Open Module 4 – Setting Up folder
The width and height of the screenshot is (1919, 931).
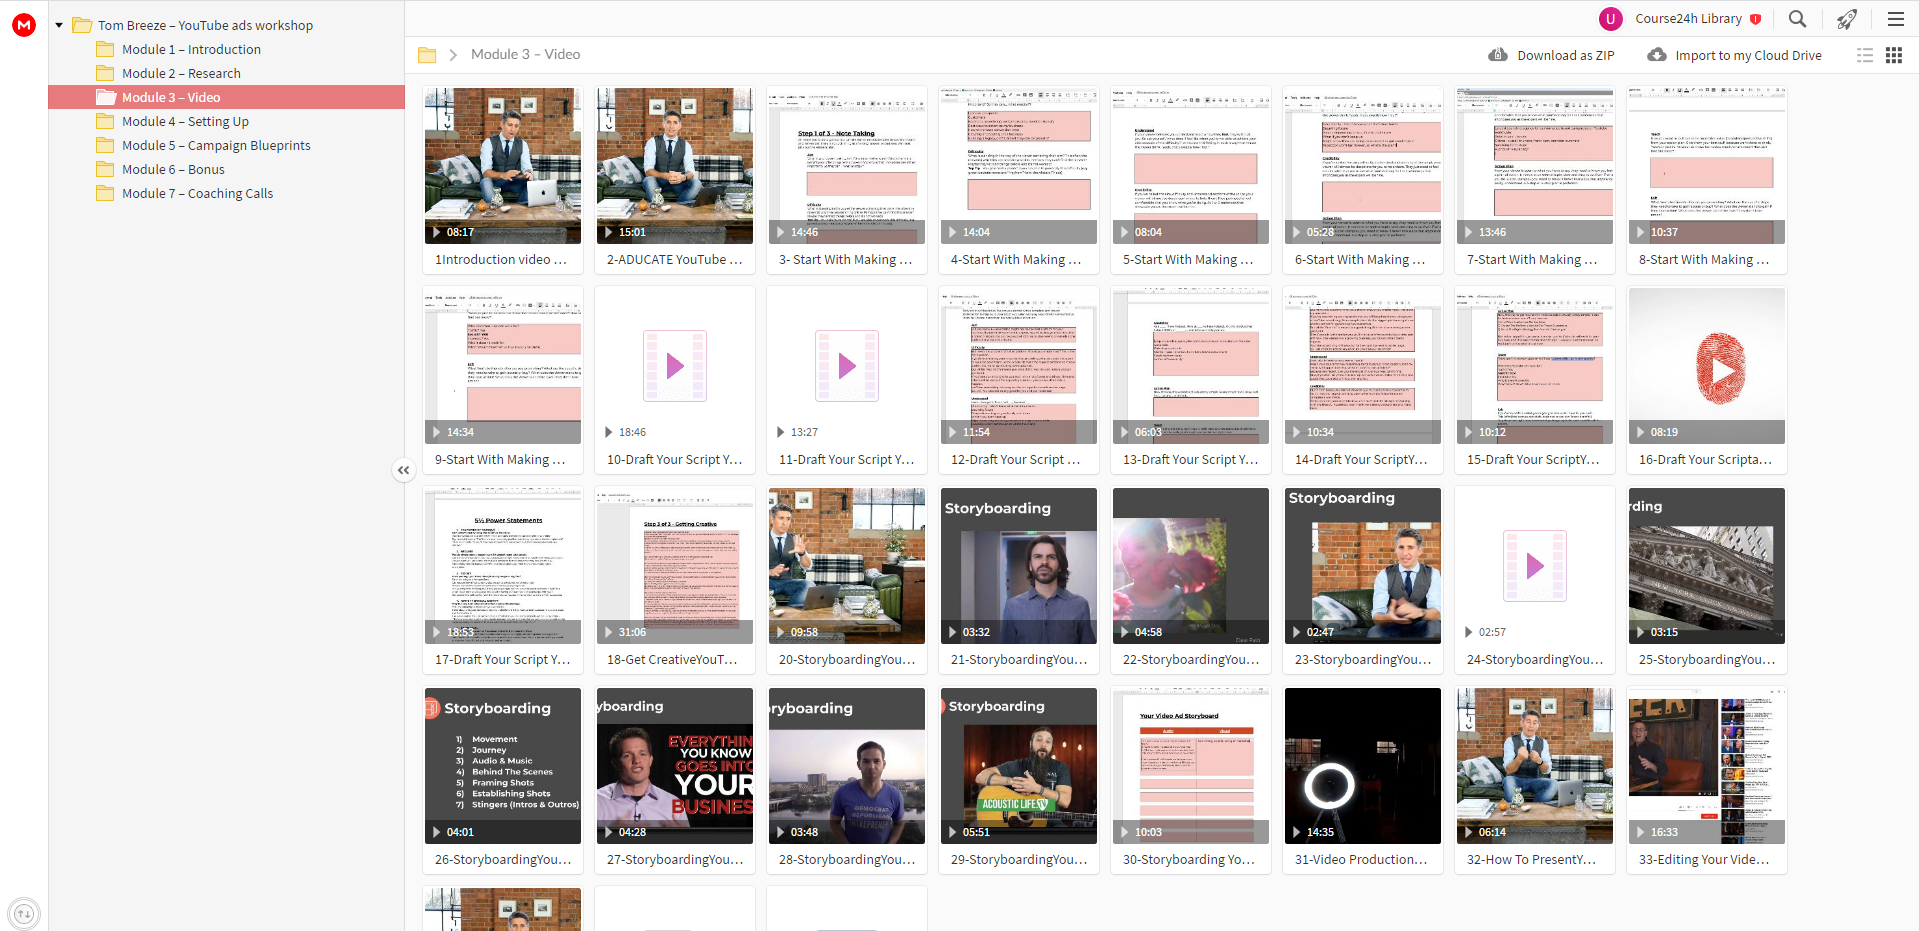(185, 121)
